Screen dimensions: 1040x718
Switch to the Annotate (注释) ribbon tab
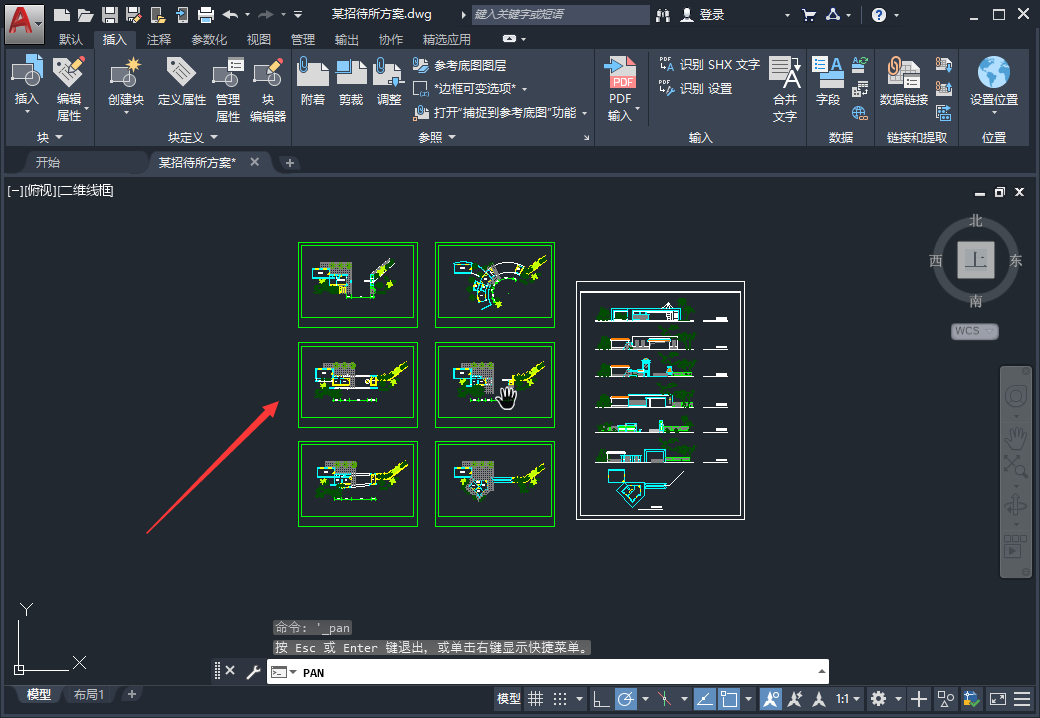tap(159, 40)
